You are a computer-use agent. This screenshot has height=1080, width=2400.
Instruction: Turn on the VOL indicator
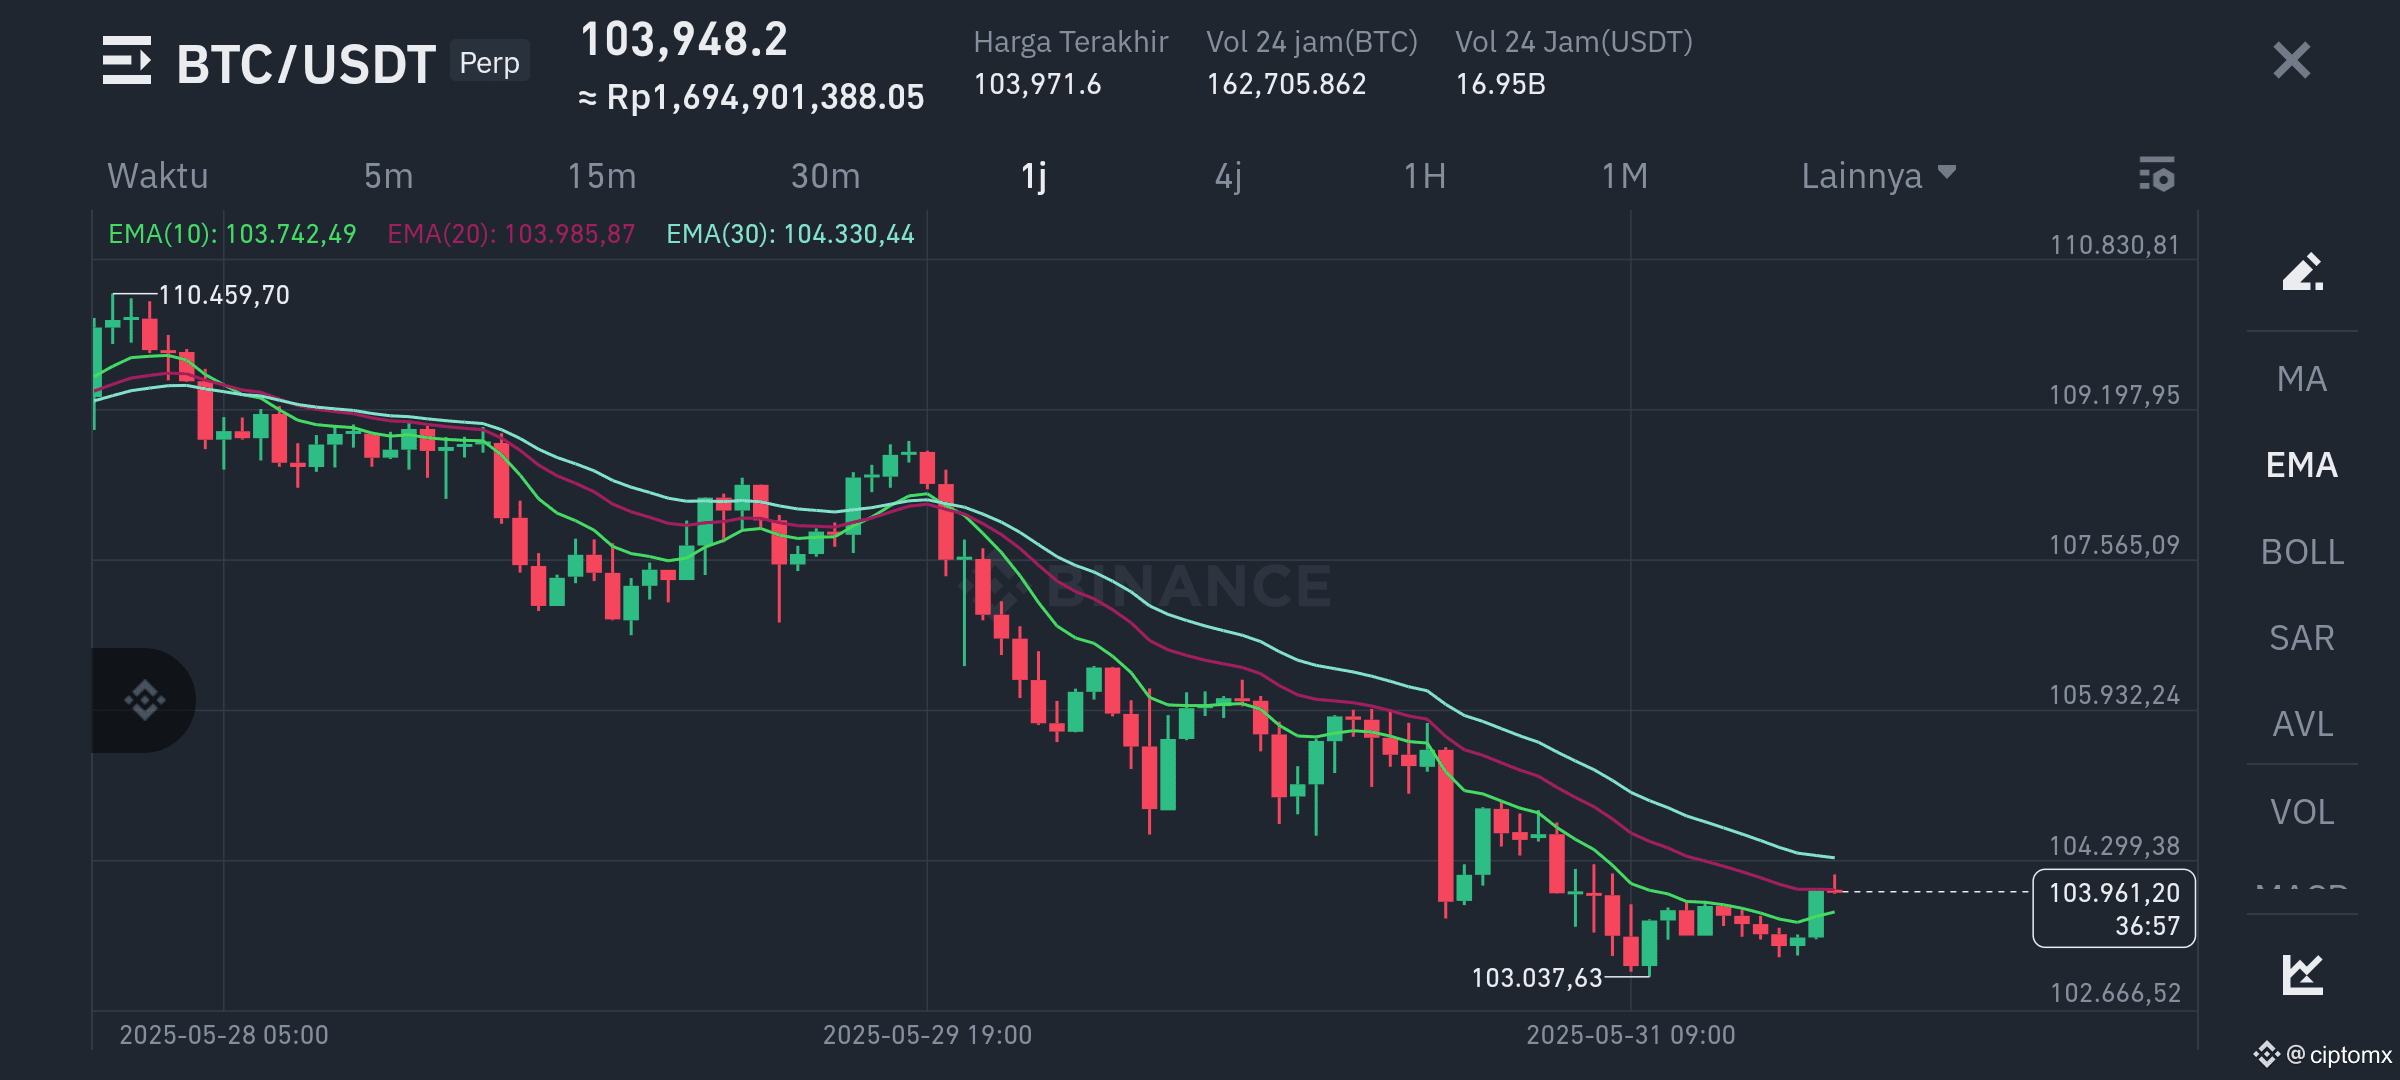click(x=2301, y=812)
